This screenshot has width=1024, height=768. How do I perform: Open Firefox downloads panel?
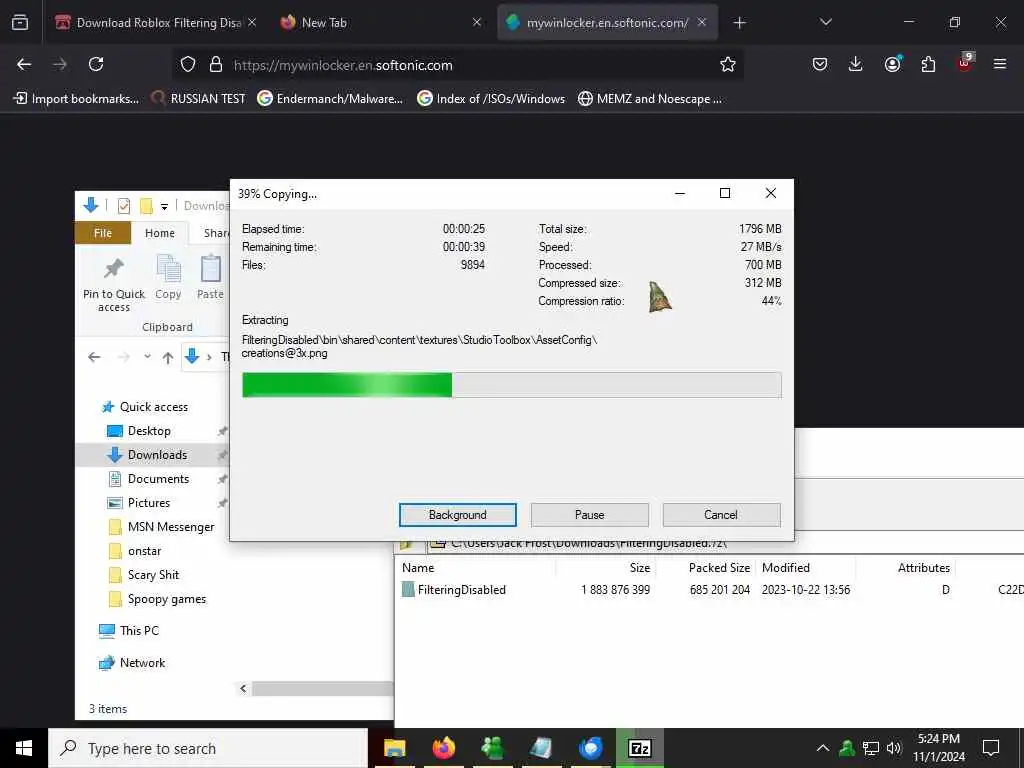pos(856,64)
